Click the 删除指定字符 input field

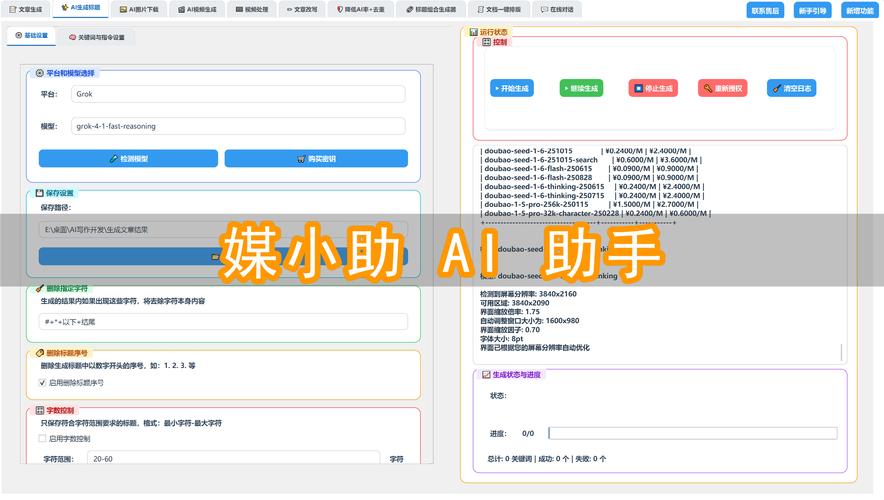tap(223, 321)
